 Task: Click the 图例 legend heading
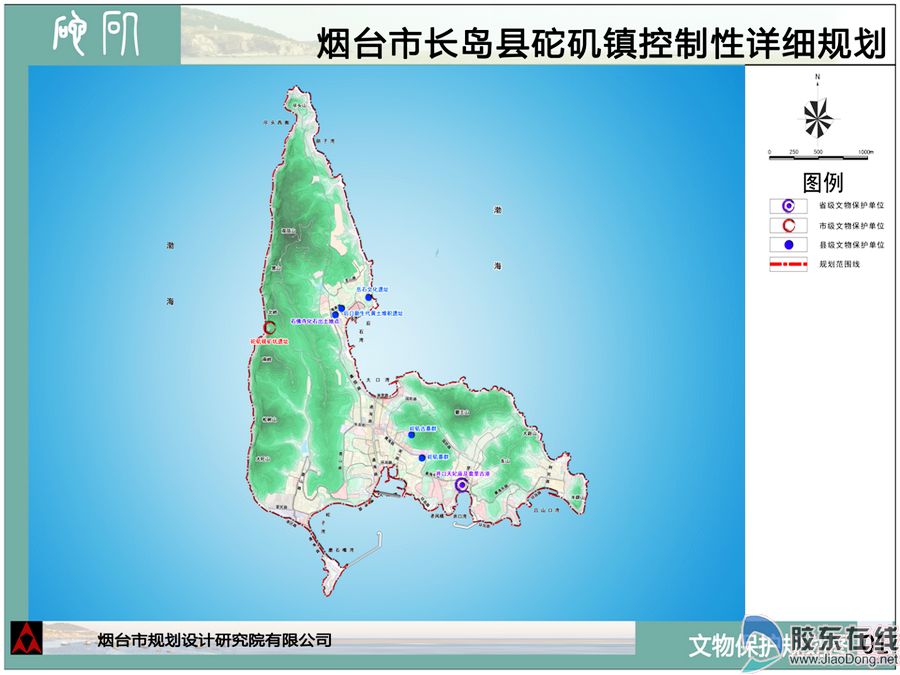(x=822, y=183)
